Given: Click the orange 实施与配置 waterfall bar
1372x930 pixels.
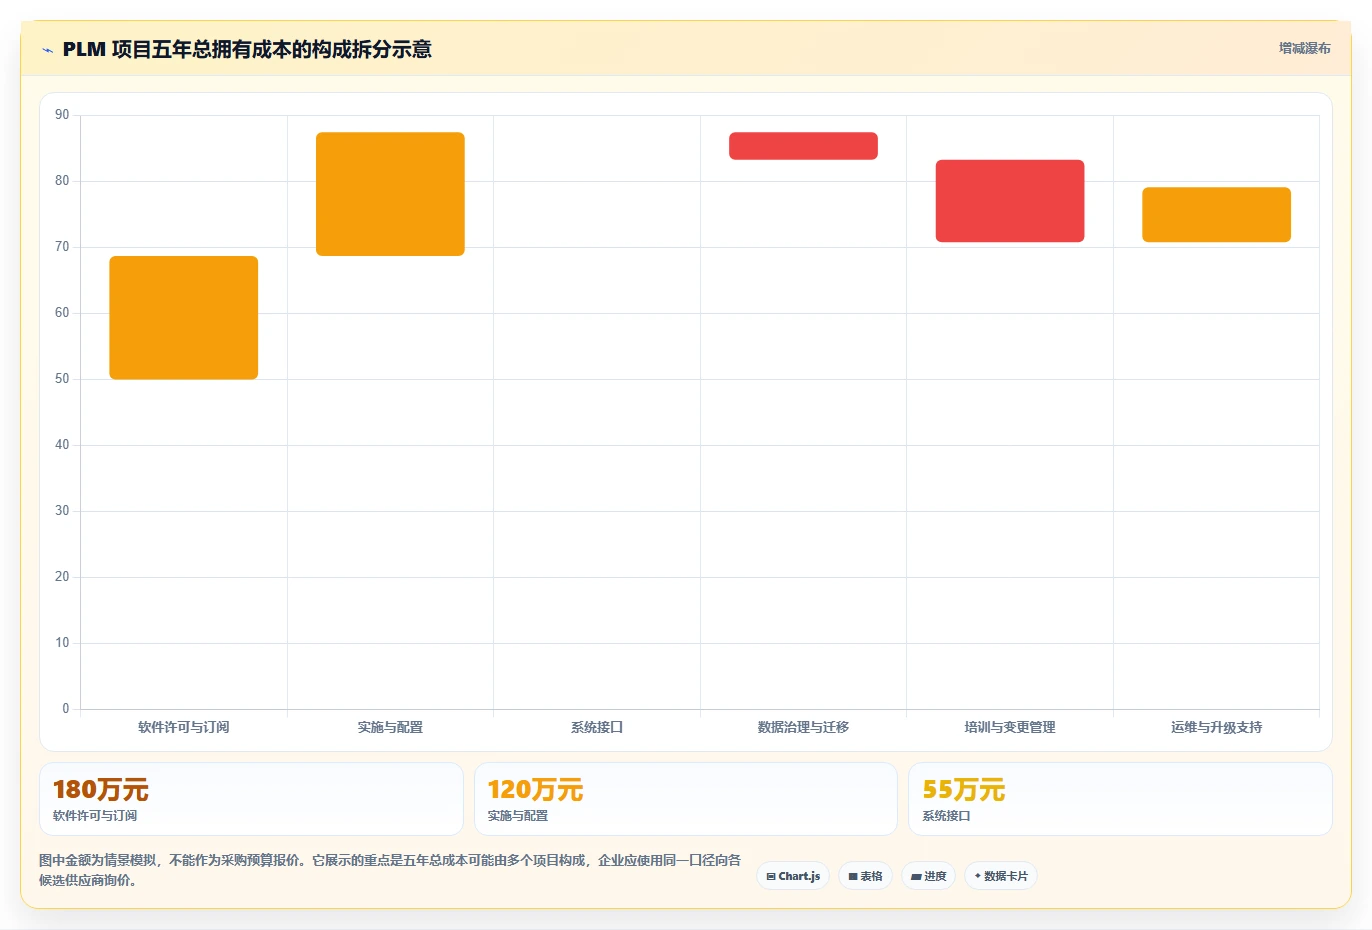Looking at the screenshot, I should [x=390, y=194].
